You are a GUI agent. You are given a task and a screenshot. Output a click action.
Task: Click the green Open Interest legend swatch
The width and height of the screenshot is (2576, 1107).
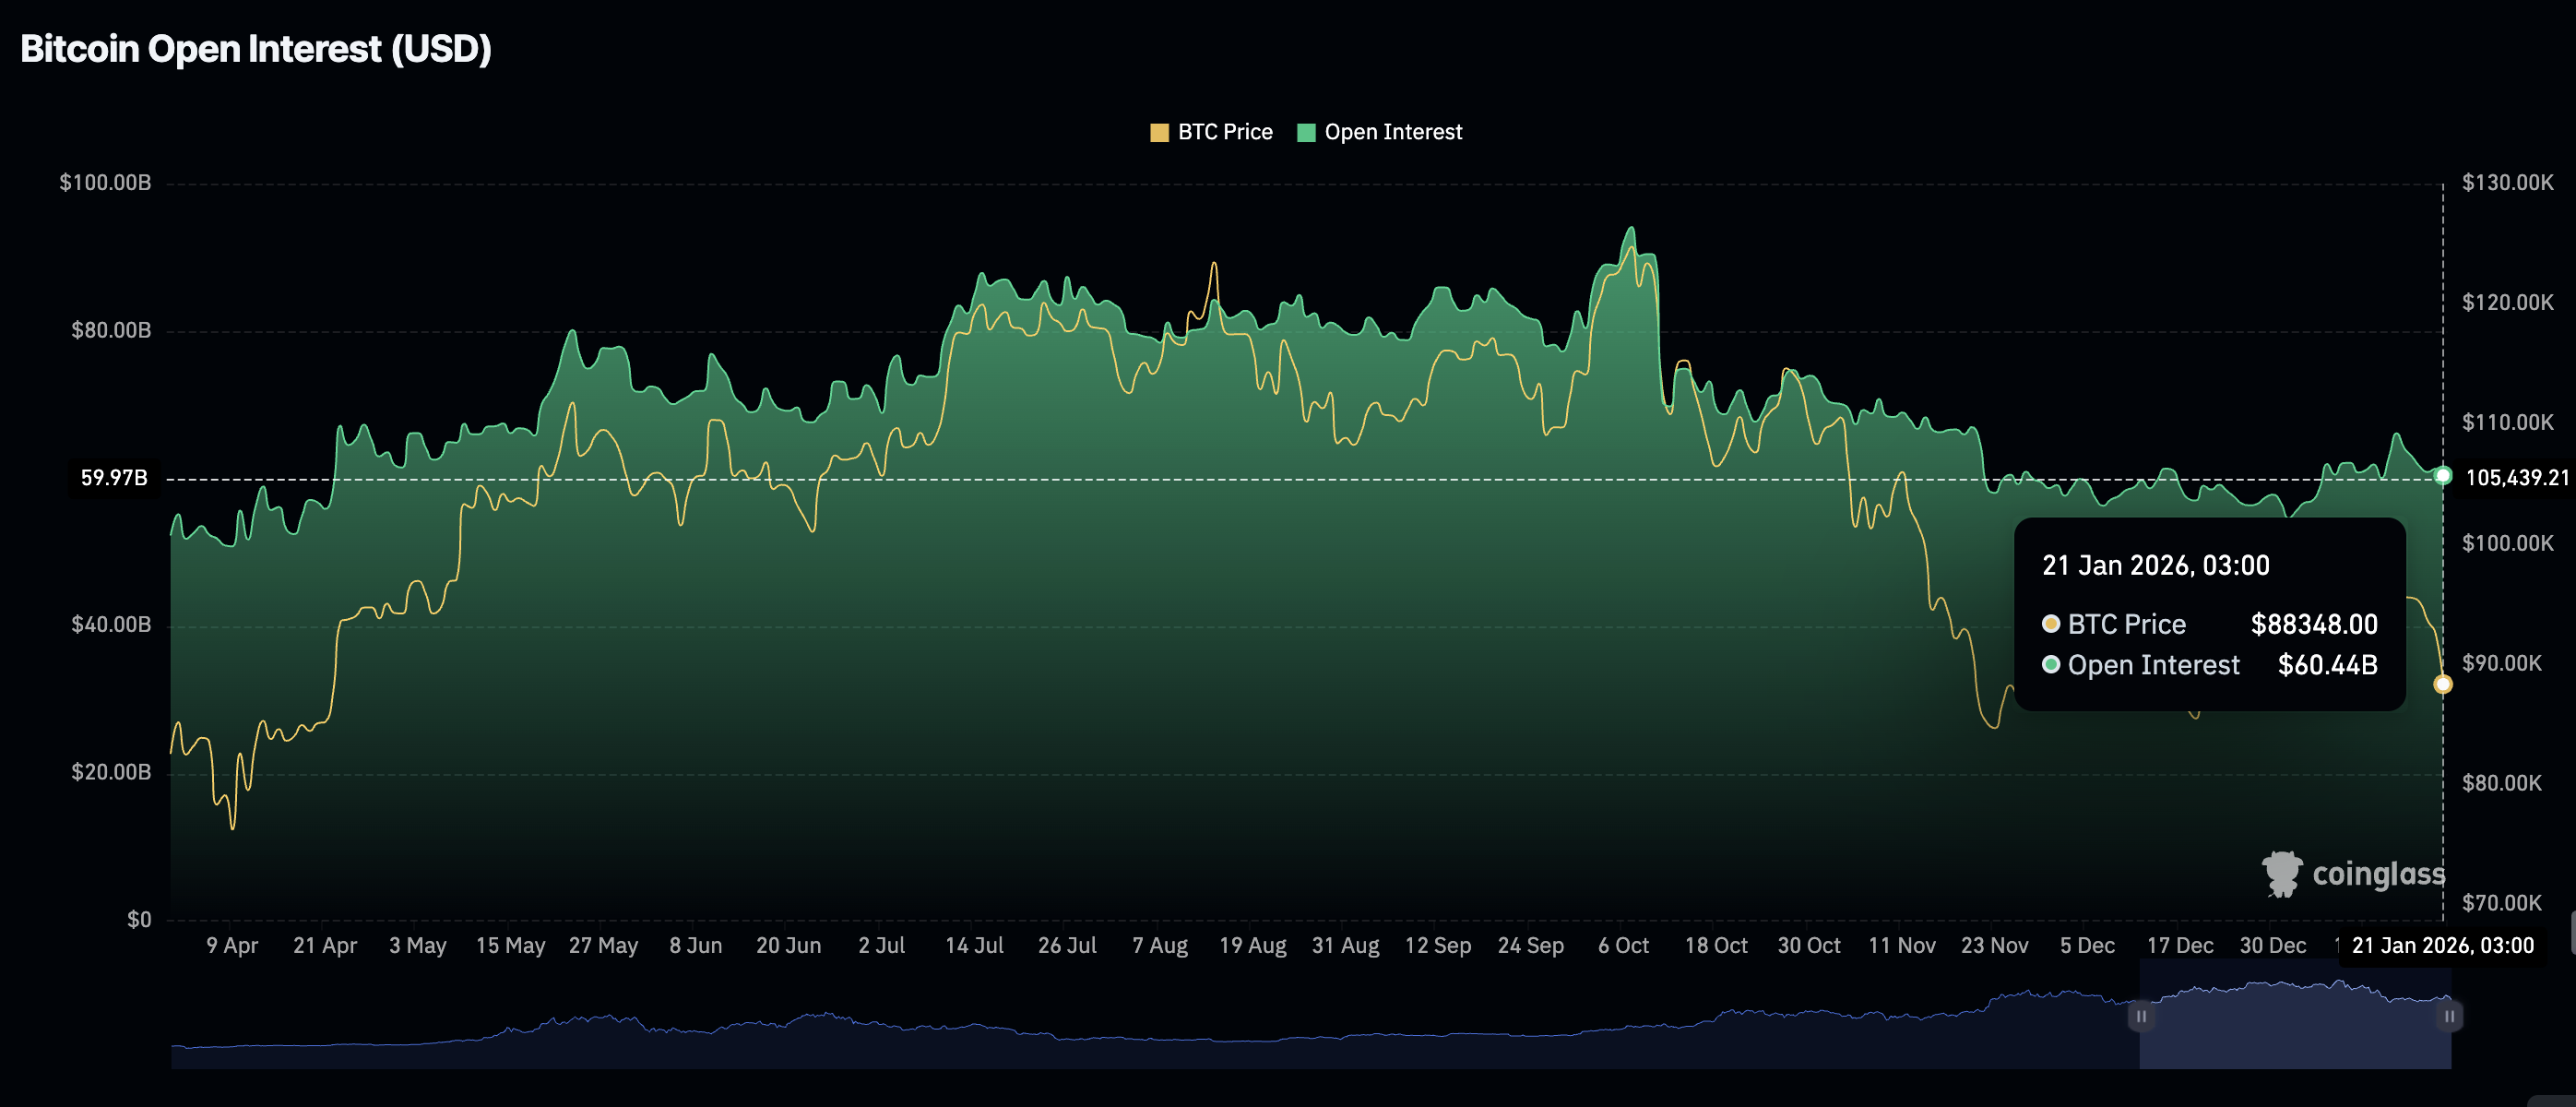1306,133
